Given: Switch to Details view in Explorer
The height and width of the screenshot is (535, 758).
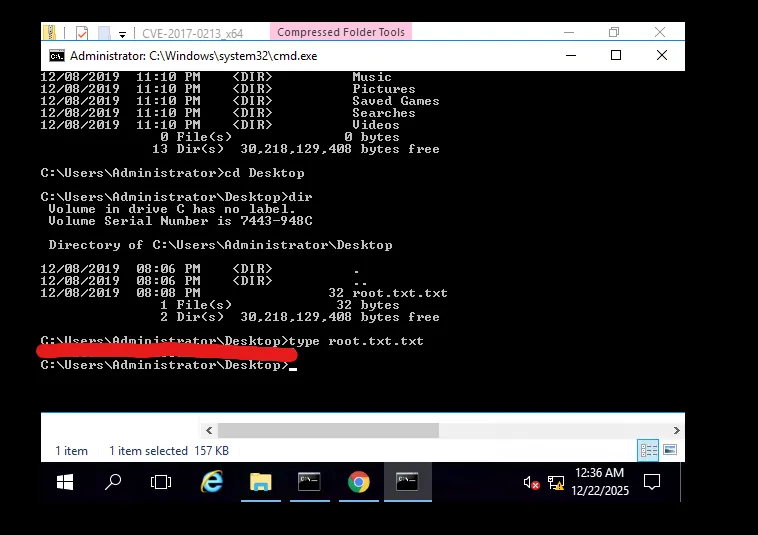Looking at the screenshot, I should point(648,451).
